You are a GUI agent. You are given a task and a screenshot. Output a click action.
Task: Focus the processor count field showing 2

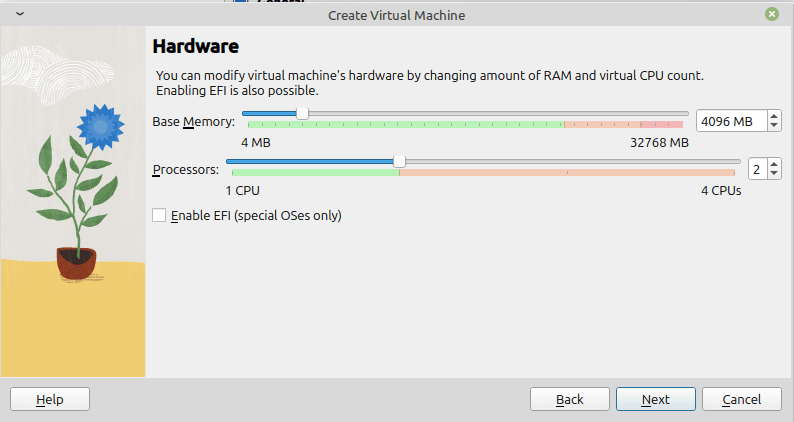coord(758,169)
